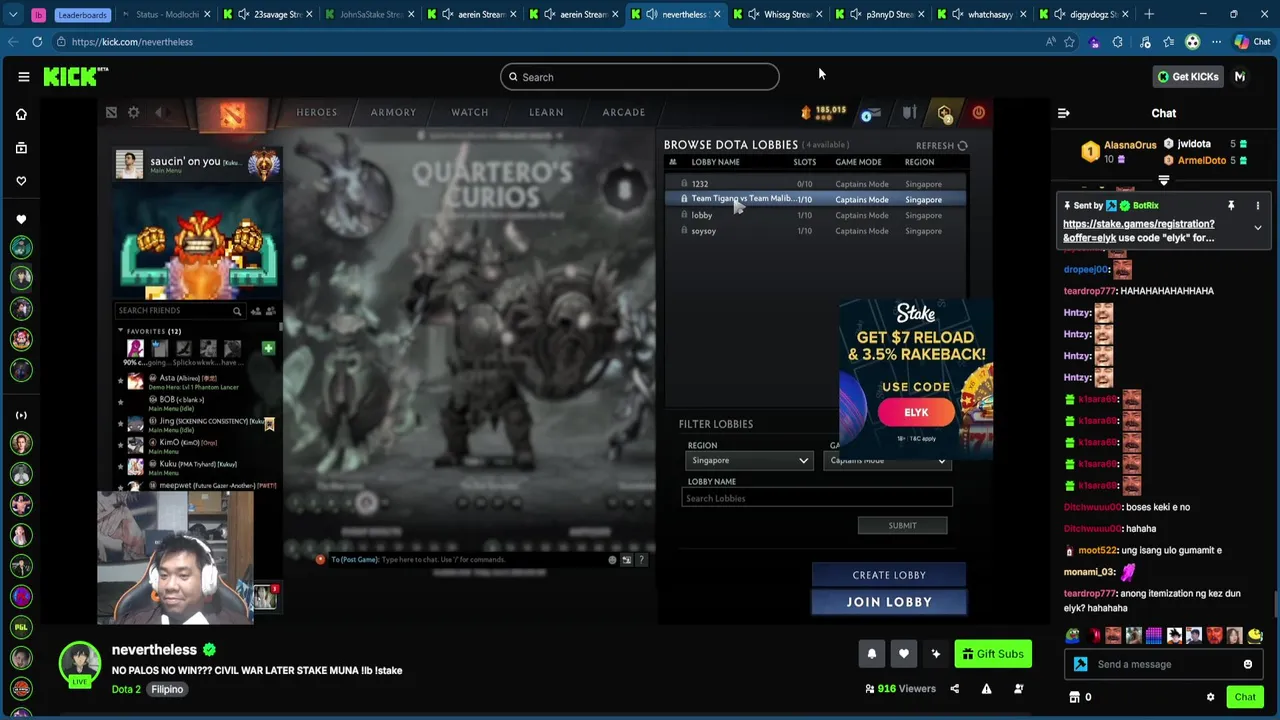Click ARCADE in the Dota menu

tap(624, 112)
